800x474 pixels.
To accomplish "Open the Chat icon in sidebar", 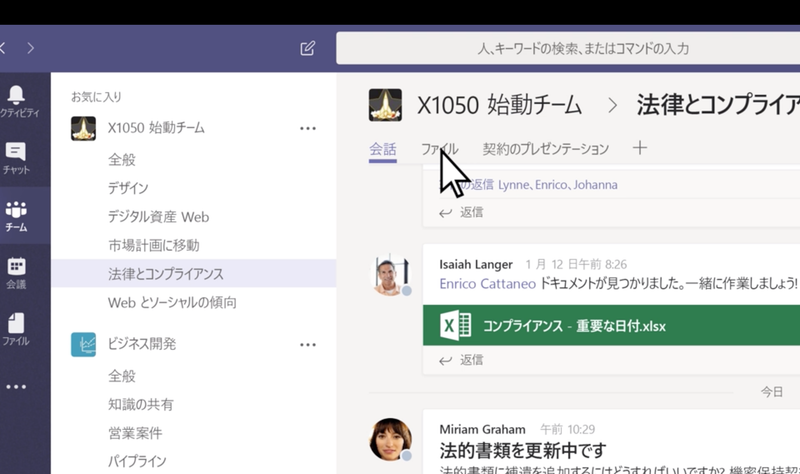I will click(x=16, y=156).
